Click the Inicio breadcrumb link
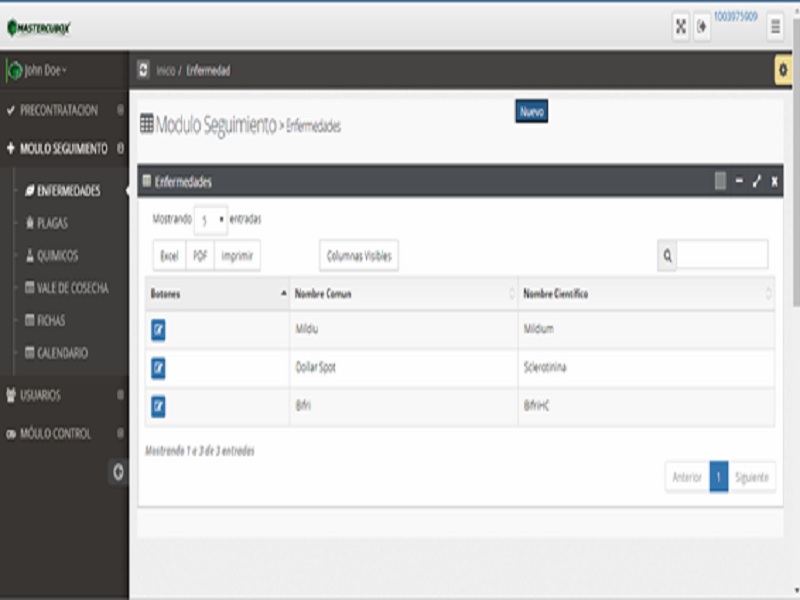Screen dimensions: 800x600 point(165,70)
